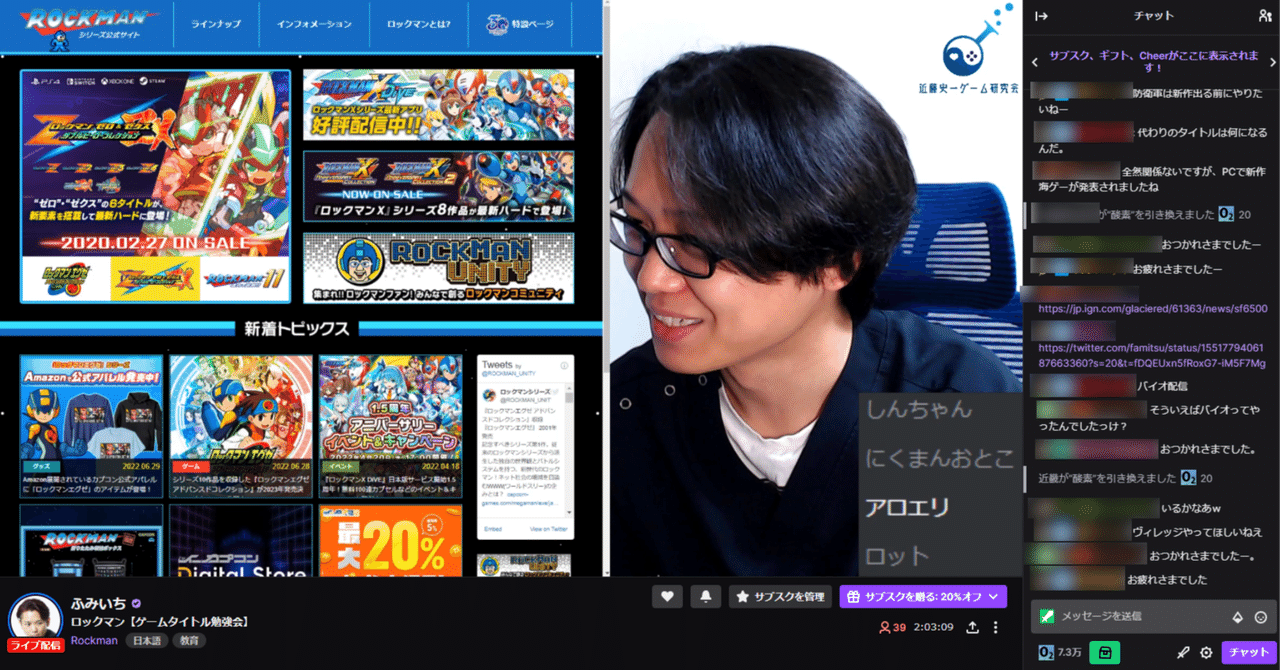
Task: Send message with the チャット button
Action: [x=1248, y=652]
